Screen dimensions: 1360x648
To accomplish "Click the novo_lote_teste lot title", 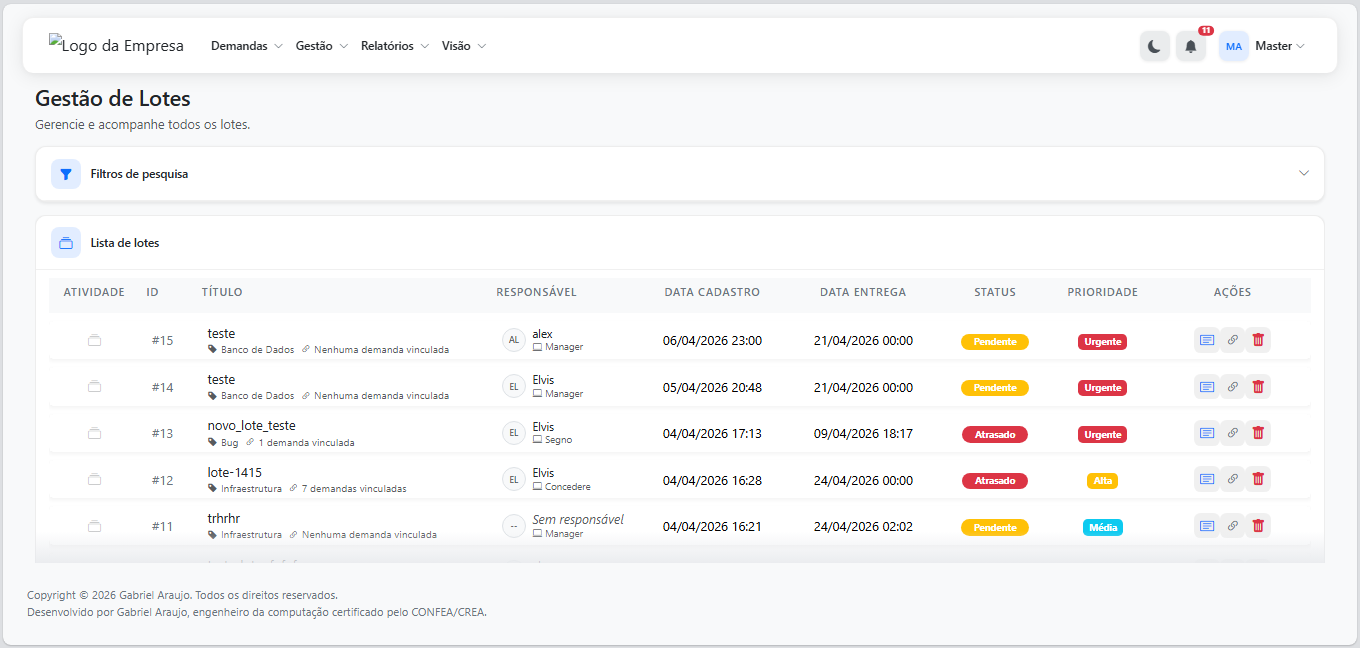I will [251, 426].
